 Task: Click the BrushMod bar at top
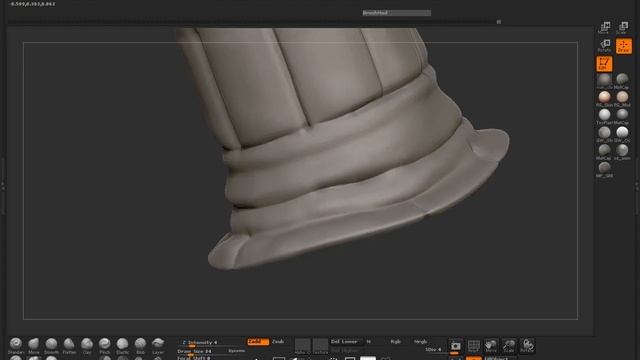tap(396, 13)
